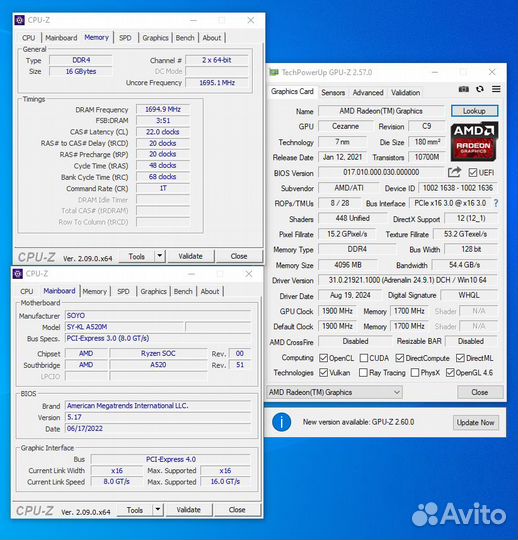
Task: Open GPU-Z hamburger menu
Action: coord(496,89)
